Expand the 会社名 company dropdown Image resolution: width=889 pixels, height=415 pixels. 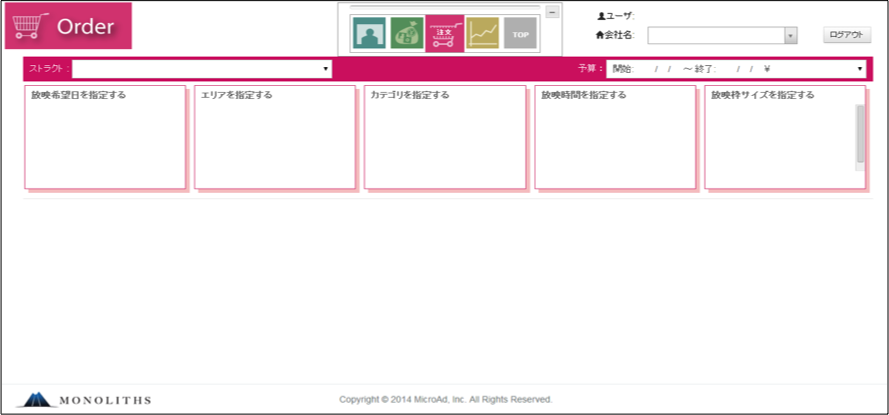(x=790, y=35)
